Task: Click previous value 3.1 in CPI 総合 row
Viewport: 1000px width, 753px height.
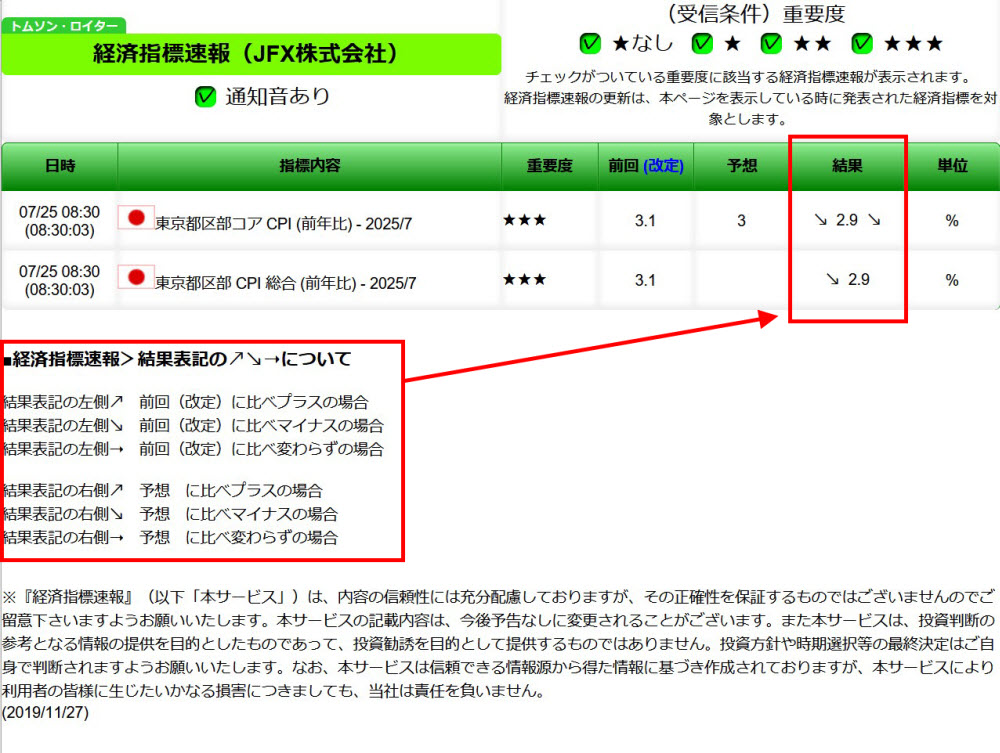Action: tap(645, 280)
